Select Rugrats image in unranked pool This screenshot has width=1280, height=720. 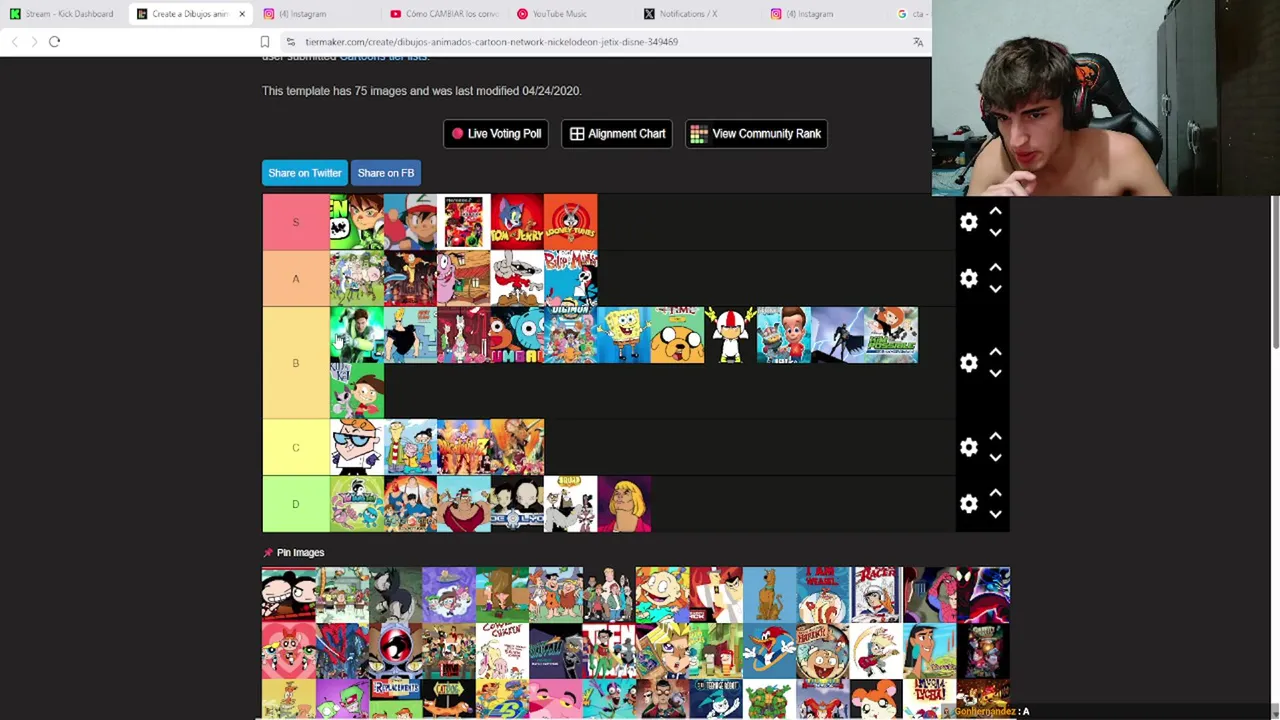point(662,594)
